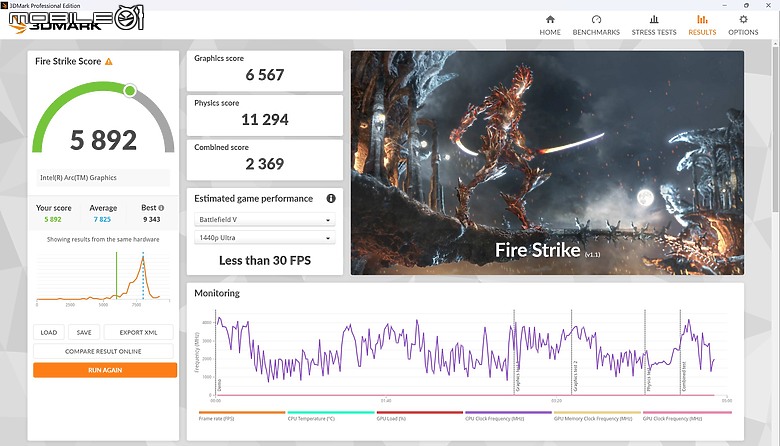Click the Fire Strike Score warning triangle

108,62
